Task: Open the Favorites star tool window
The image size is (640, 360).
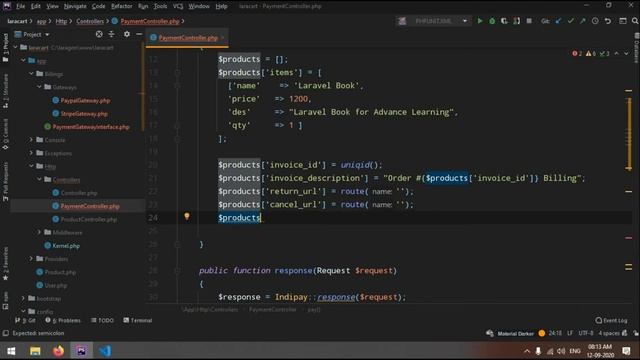Action: coord(5,264)
